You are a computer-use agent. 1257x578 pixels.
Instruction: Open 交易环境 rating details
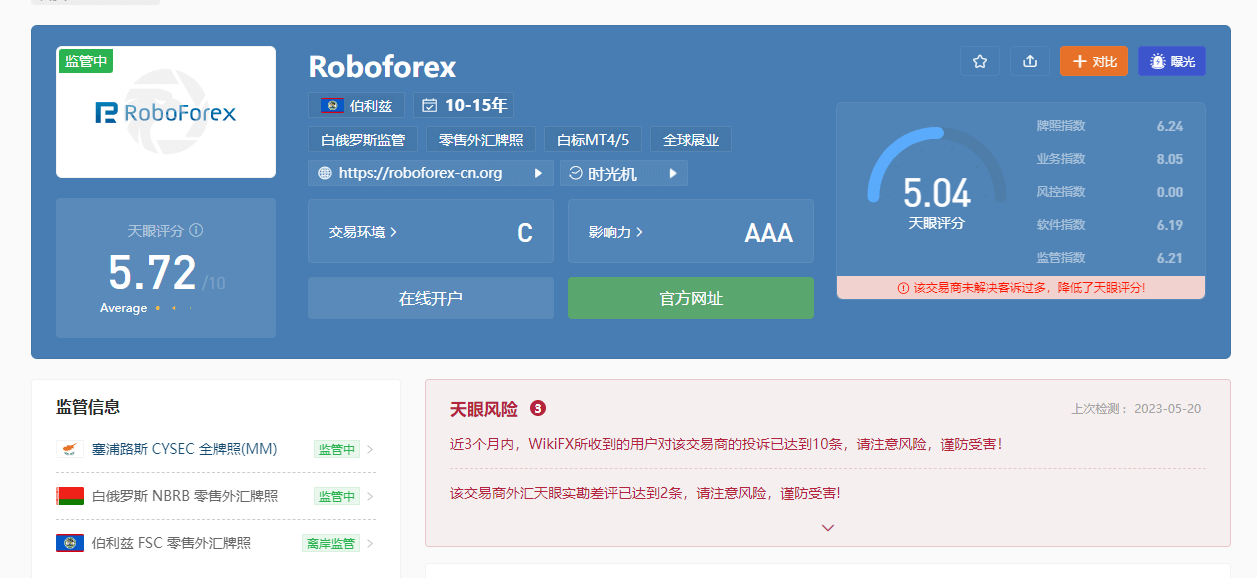431,231
